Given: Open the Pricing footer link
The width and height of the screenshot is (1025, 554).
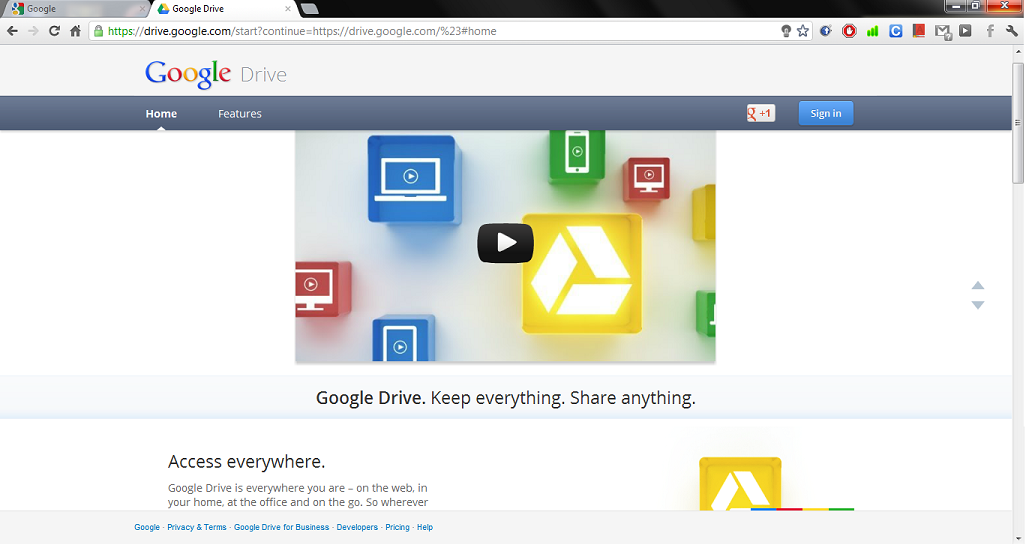Looking at the screenshot, I should (x=397, y=527).
